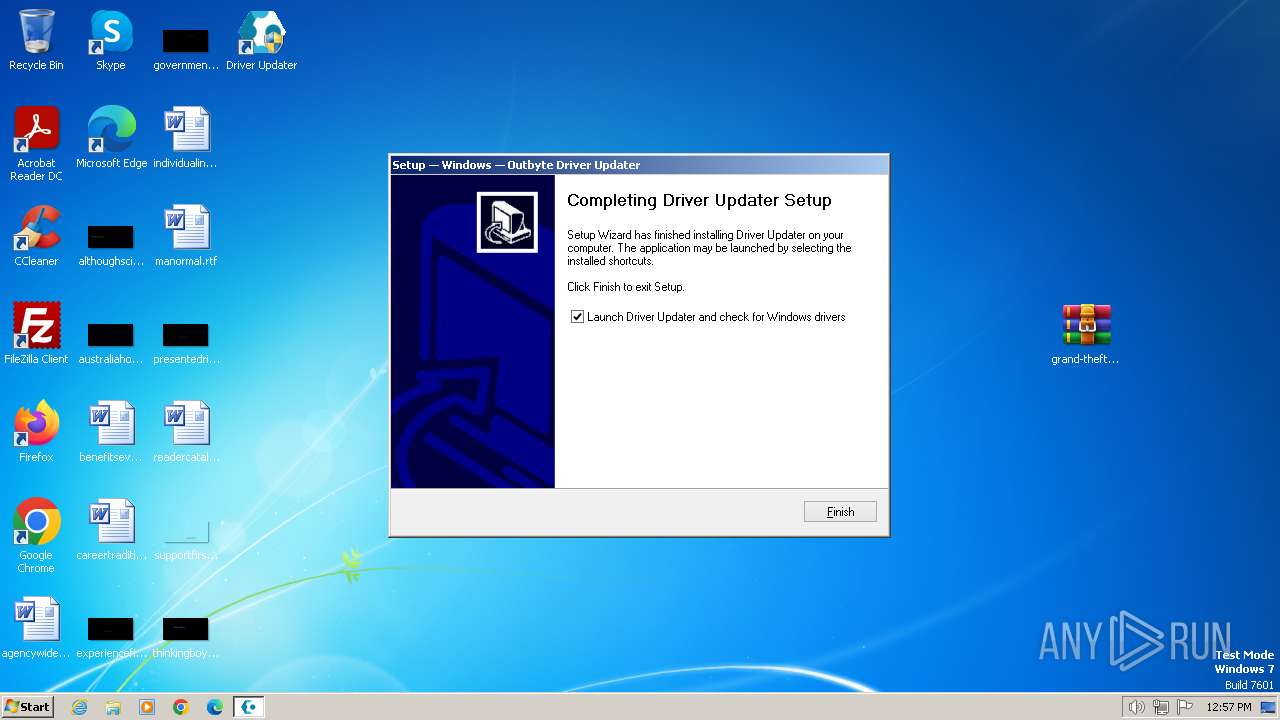
Task: Open the Action Center flag tray icon
Action: [1185, 707]
